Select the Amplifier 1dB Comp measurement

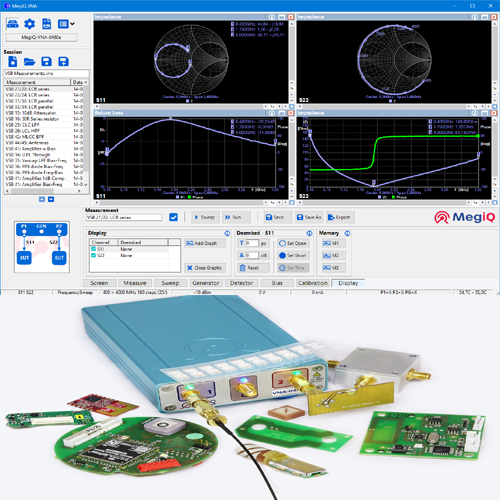point(44,178)
